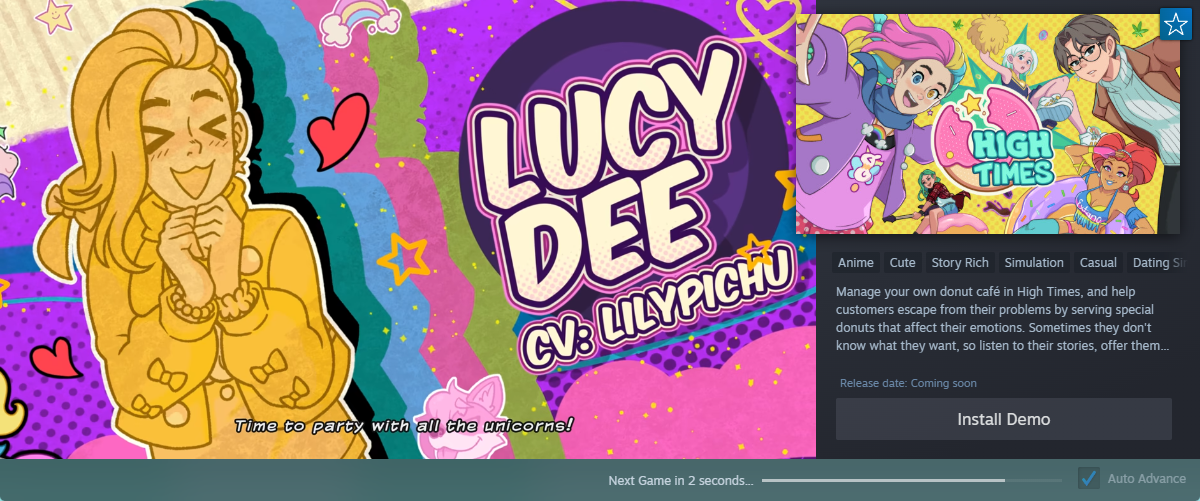The height and width of the screenshot is (501, 1200).
Task: Add game to wishlist with star icon
Action: (x=1174, y=24)
